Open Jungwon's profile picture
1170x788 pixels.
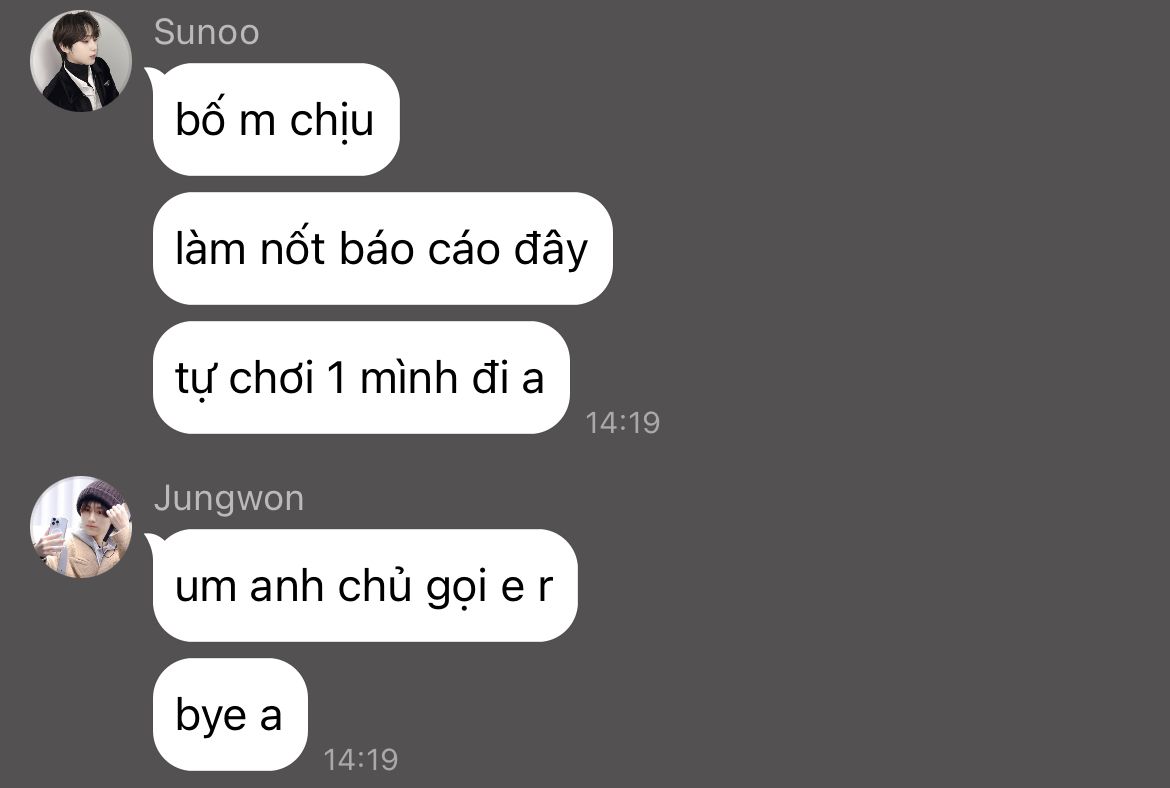point(81,527)
